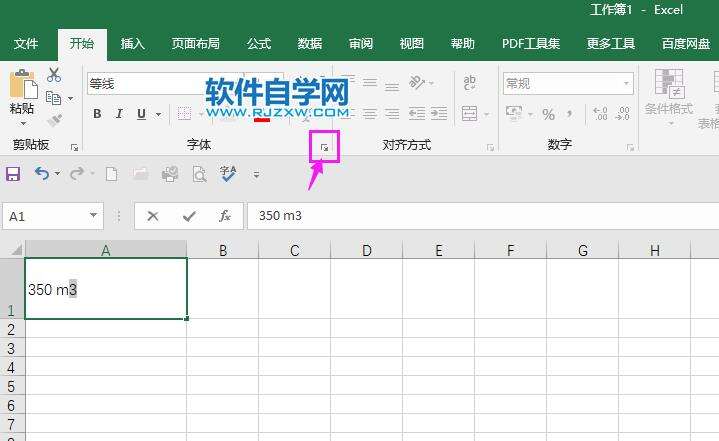Image resolution: width=719 pixels, height=441 pixels.
Task: Toggle Underline formatting
Action: [141, 114]
